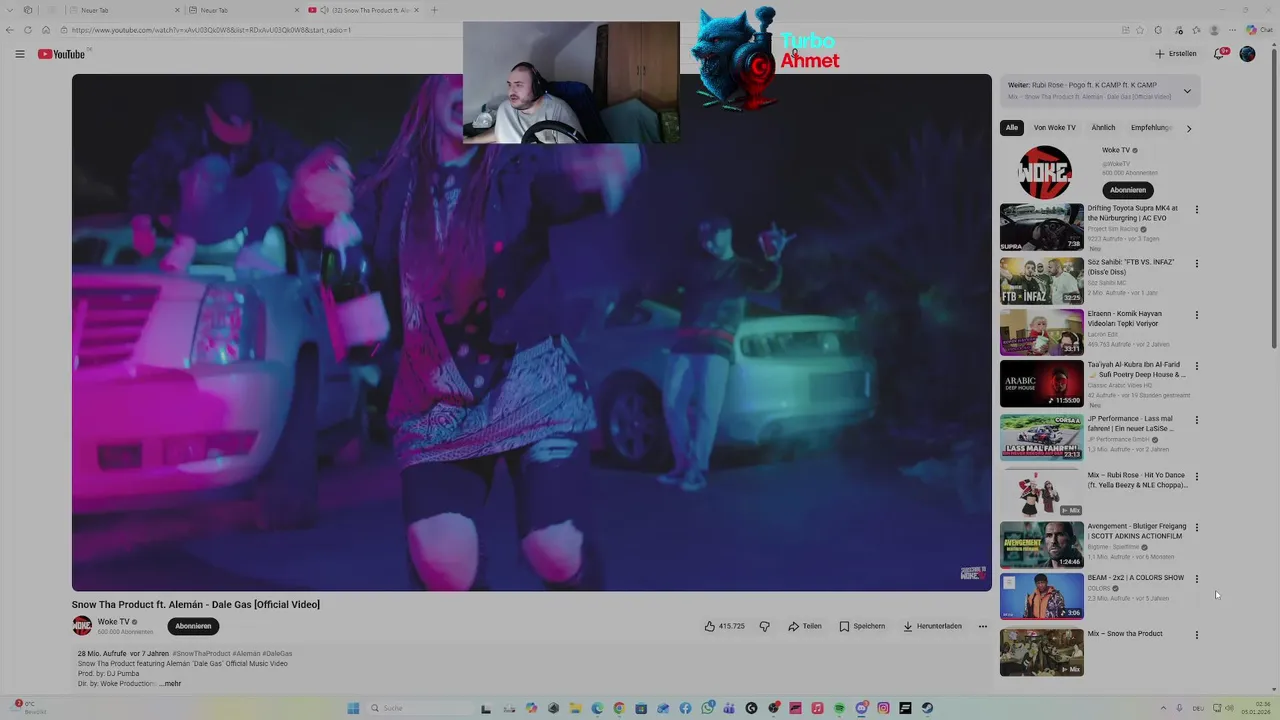
Task: Click the Woke TV channel name below video
Action: point(113,622)
